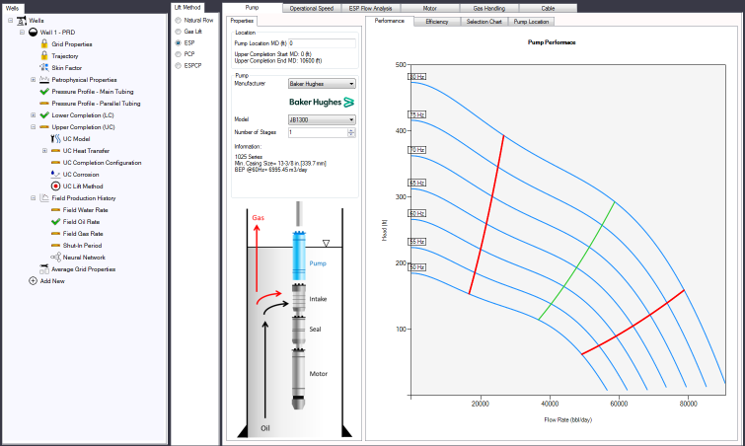This screenshot has height=446, width=745.
Task: Open UC Lift Method target icon
Action: click(x=56, y=186)
